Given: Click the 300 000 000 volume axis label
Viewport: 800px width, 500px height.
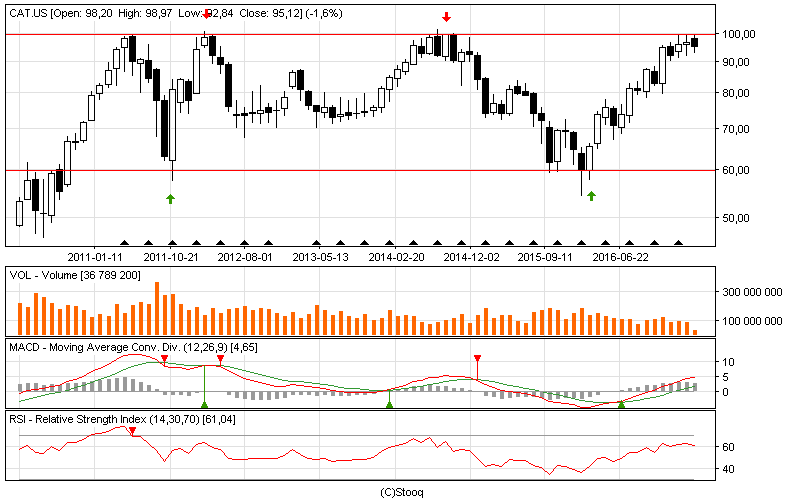Looking at the screenshot, I should click(752, 292).
